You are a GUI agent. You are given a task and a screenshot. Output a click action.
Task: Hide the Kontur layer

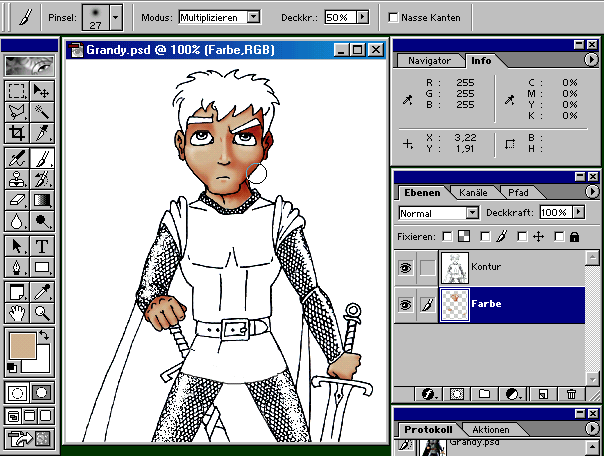point(405,267)
